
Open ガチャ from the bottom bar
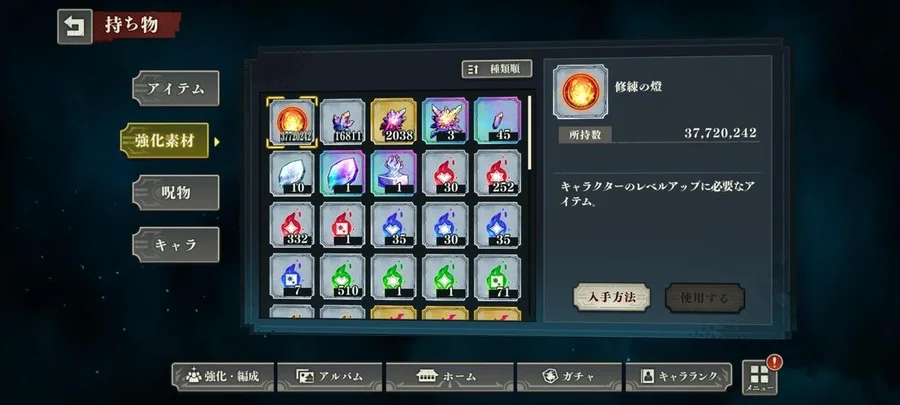[569, 376]
